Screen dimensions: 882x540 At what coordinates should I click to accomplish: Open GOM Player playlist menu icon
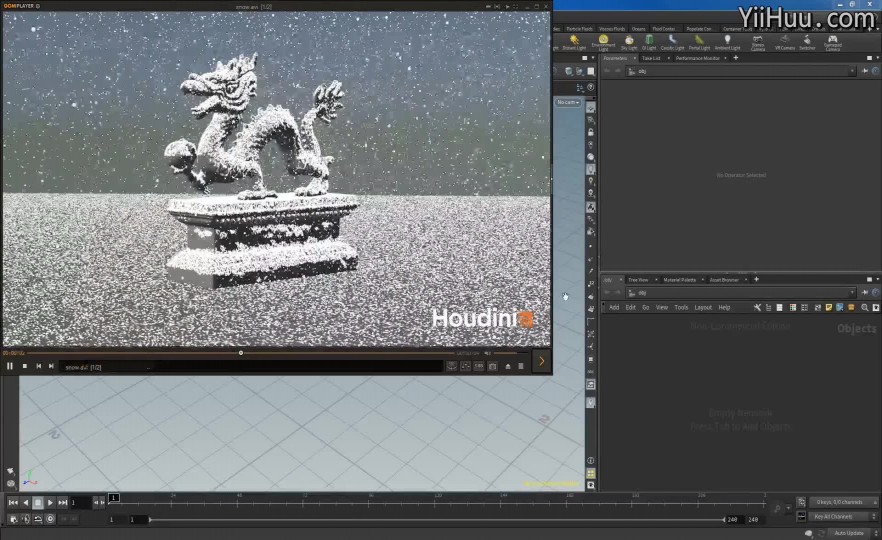click(x=521, y=366)
